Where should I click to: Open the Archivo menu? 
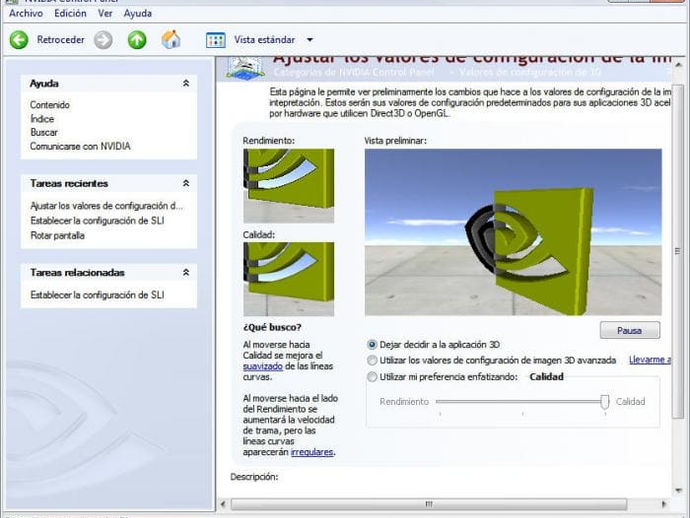(26, 13)
